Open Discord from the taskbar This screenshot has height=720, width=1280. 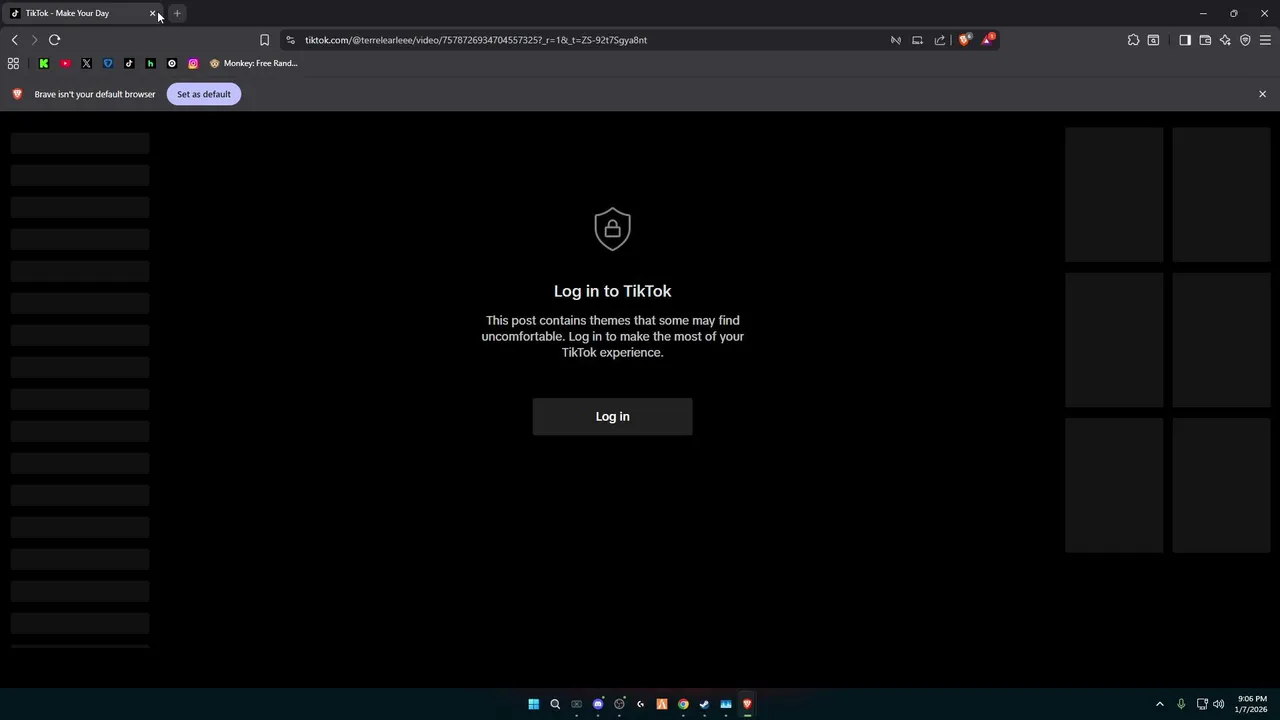[x=598, y=704]
